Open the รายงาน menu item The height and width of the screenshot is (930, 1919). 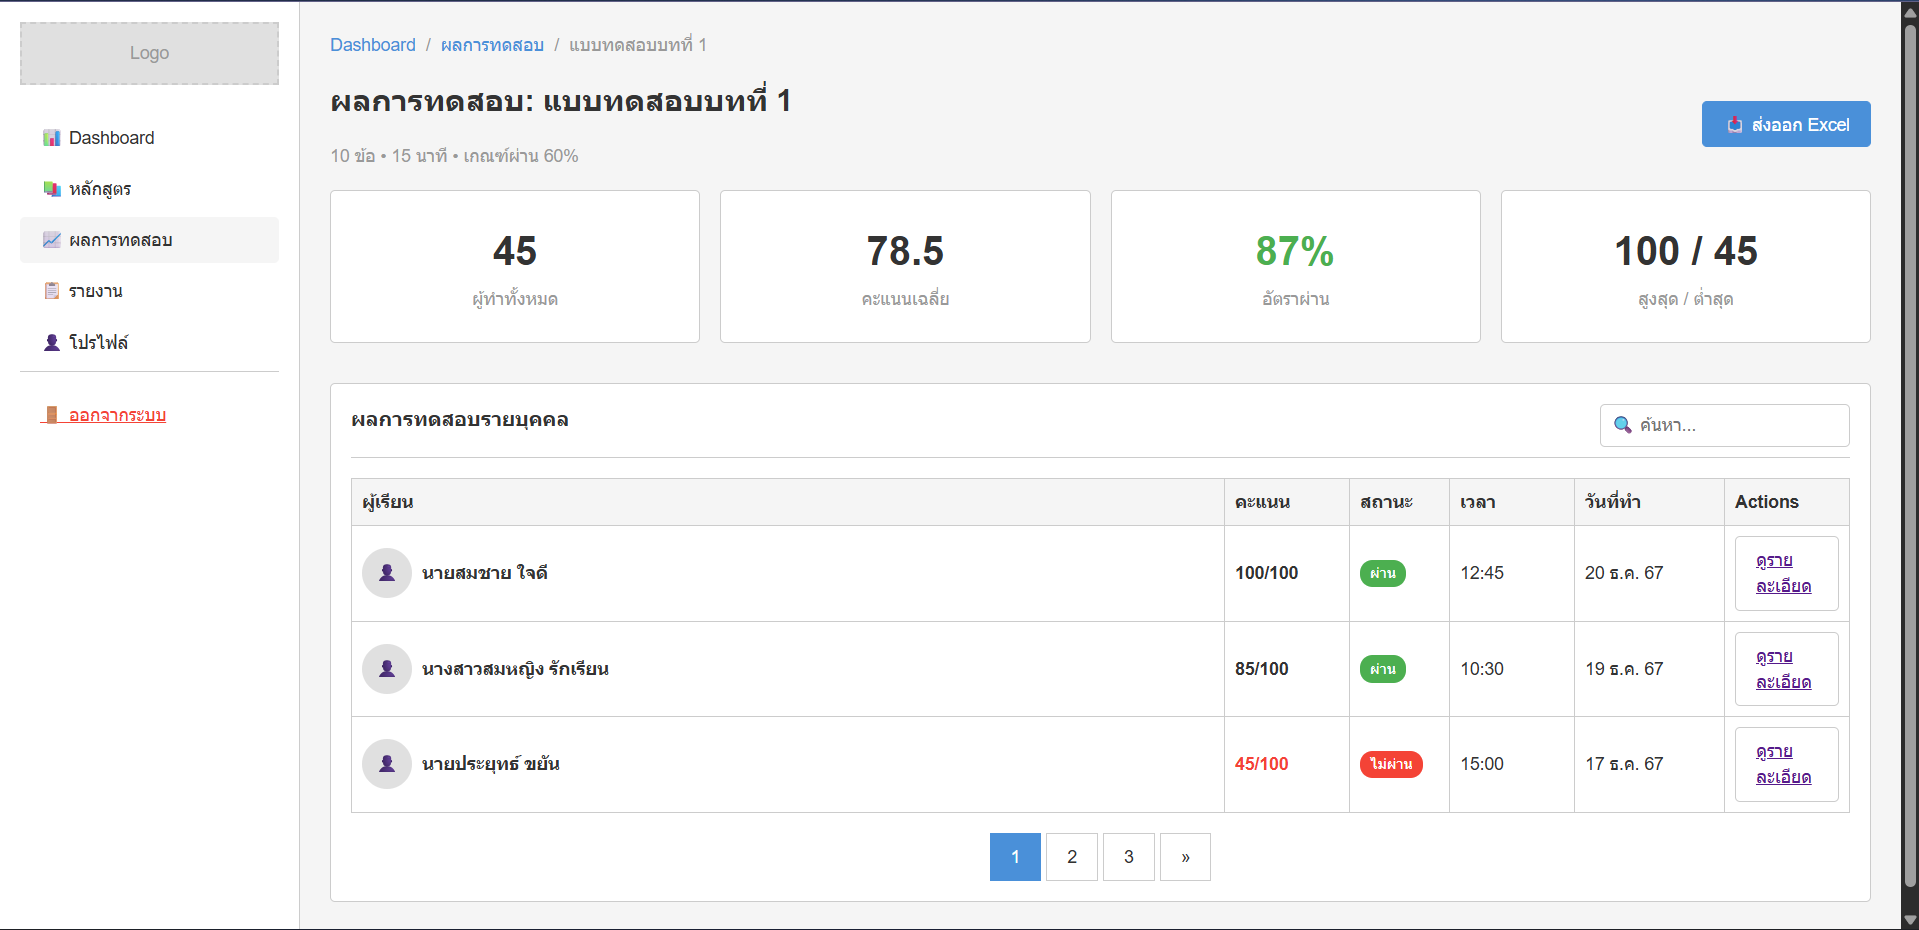point(96,291)
